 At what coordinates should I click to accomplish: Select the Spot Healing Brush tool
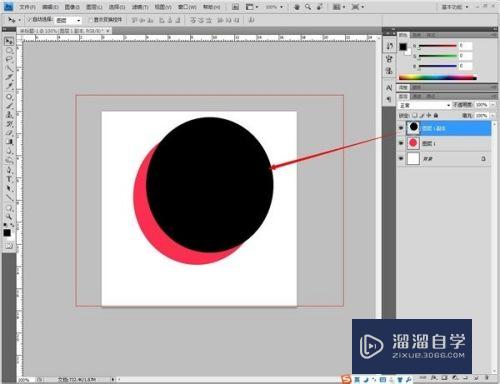[x=9, y=97]
